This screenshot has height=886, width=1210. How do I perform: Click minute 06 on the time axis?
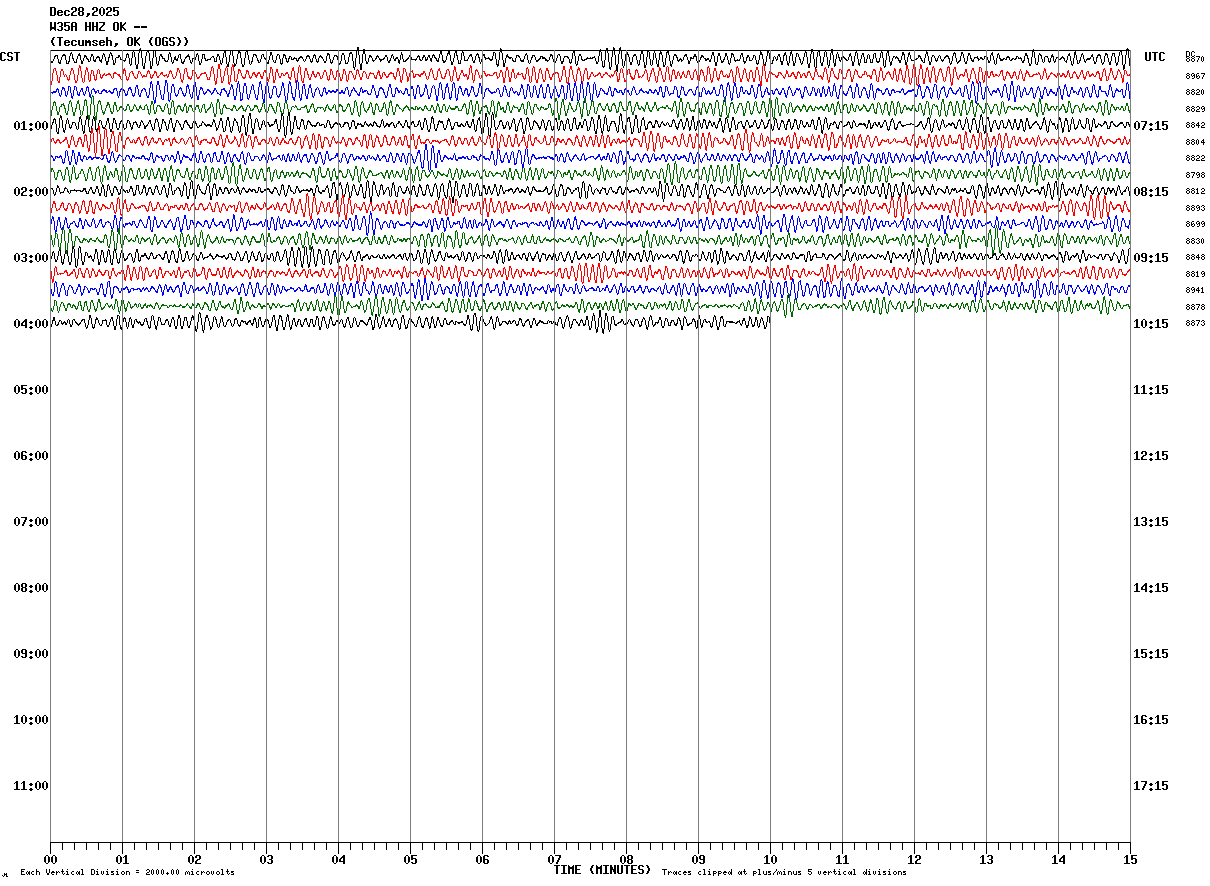pyautogui.click(x=482, y=859)
